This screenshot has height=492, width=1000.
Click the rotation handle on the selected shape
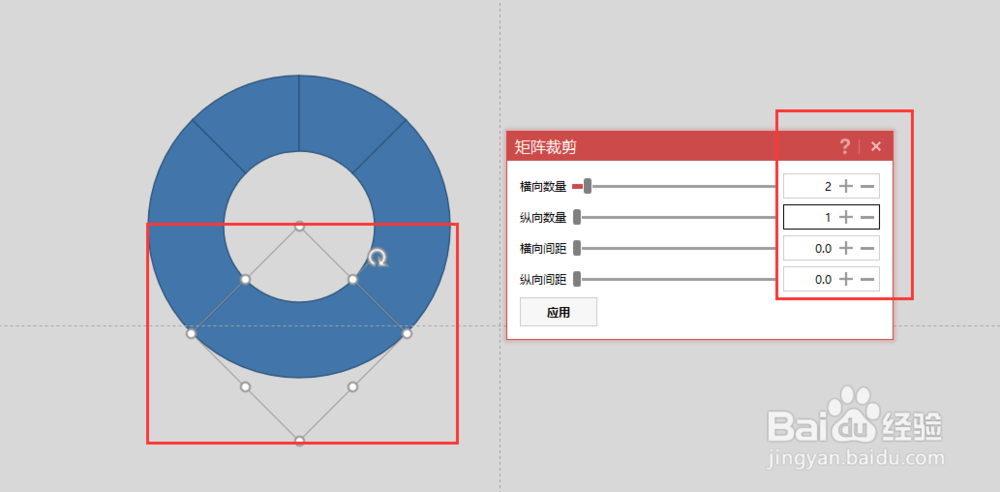point(378,258)
